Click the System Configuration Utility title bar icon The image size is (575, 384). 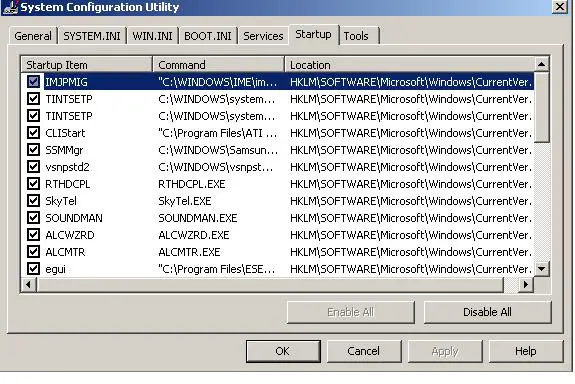tap(10, 7)
